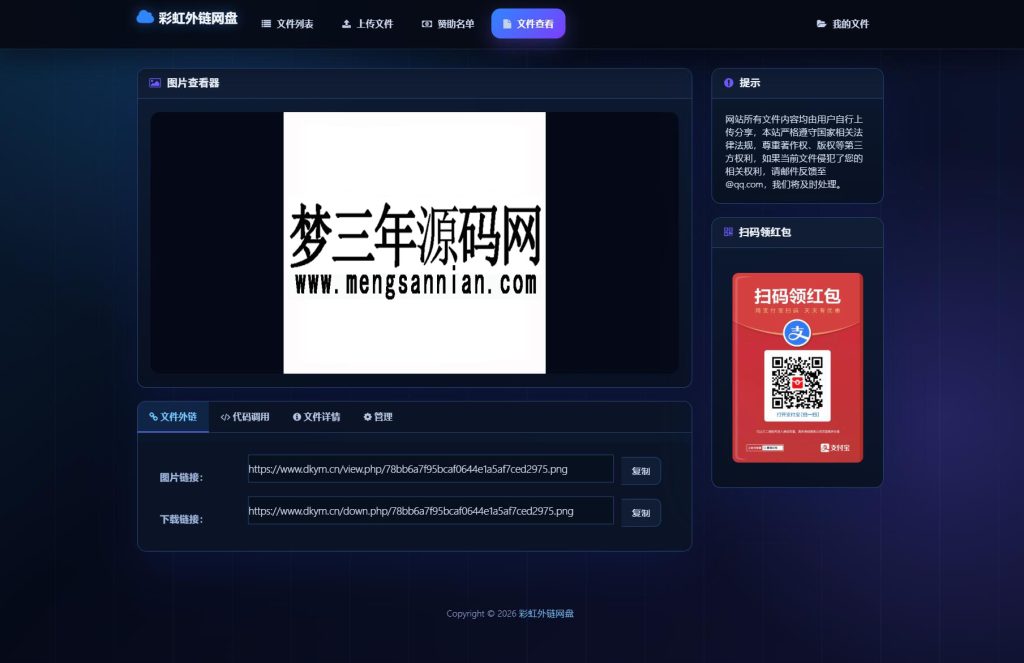
Task: Select the 文件查看 nav button
Action: click(x=528, y=24)
